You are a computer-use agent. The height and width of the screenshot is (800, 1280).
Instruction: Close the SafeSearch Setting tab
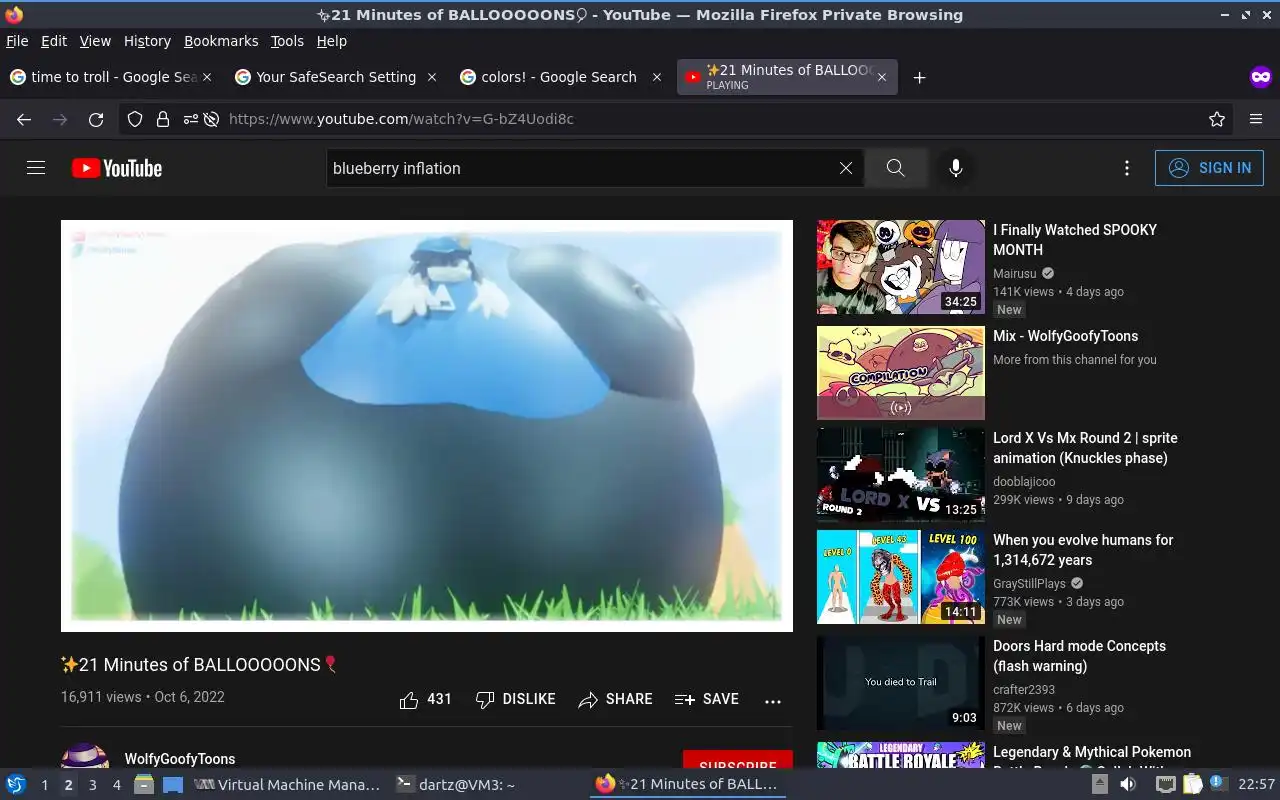point(432,77)
